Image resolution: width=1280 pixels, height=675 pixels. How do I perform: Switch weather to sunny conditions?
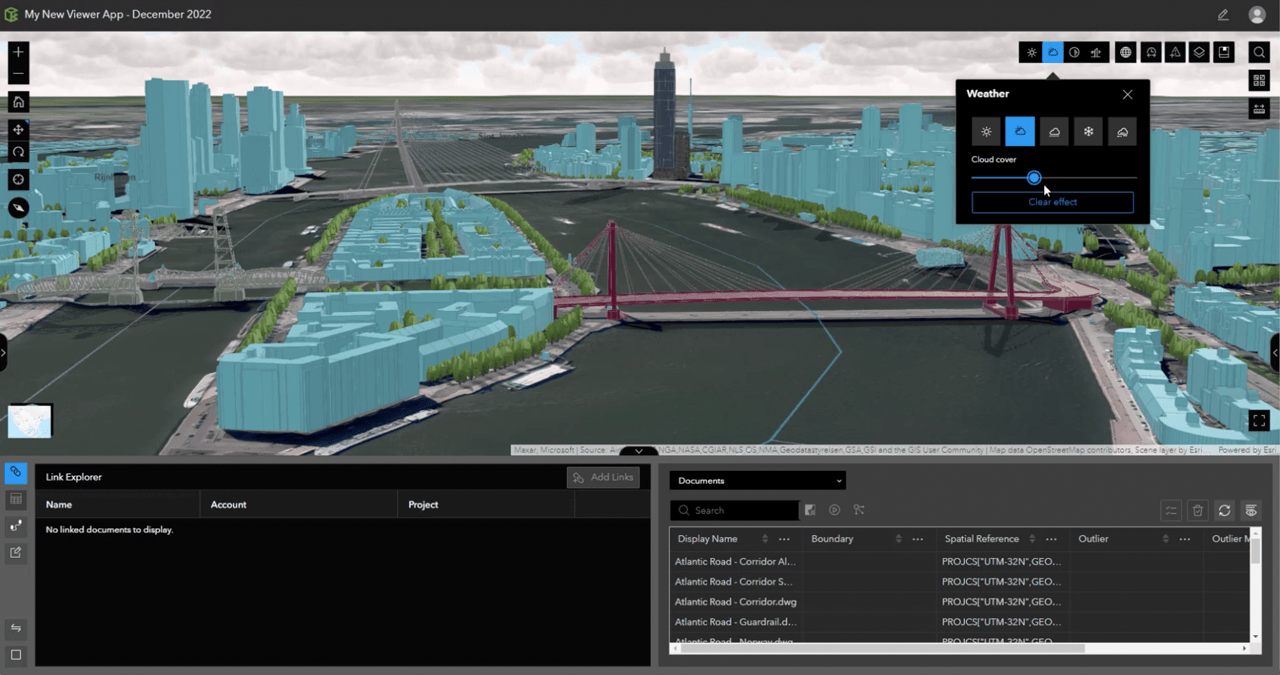(x=986, y=131)
